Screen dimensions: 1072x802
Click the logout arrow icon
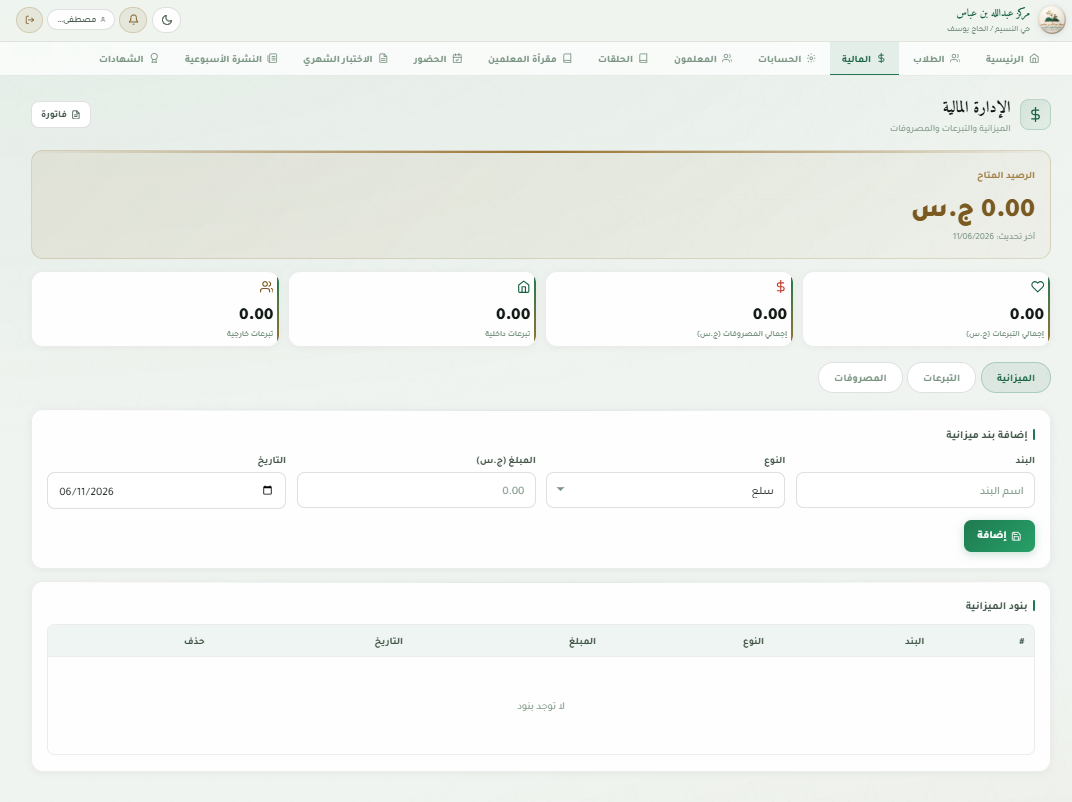tap(29, 20)
